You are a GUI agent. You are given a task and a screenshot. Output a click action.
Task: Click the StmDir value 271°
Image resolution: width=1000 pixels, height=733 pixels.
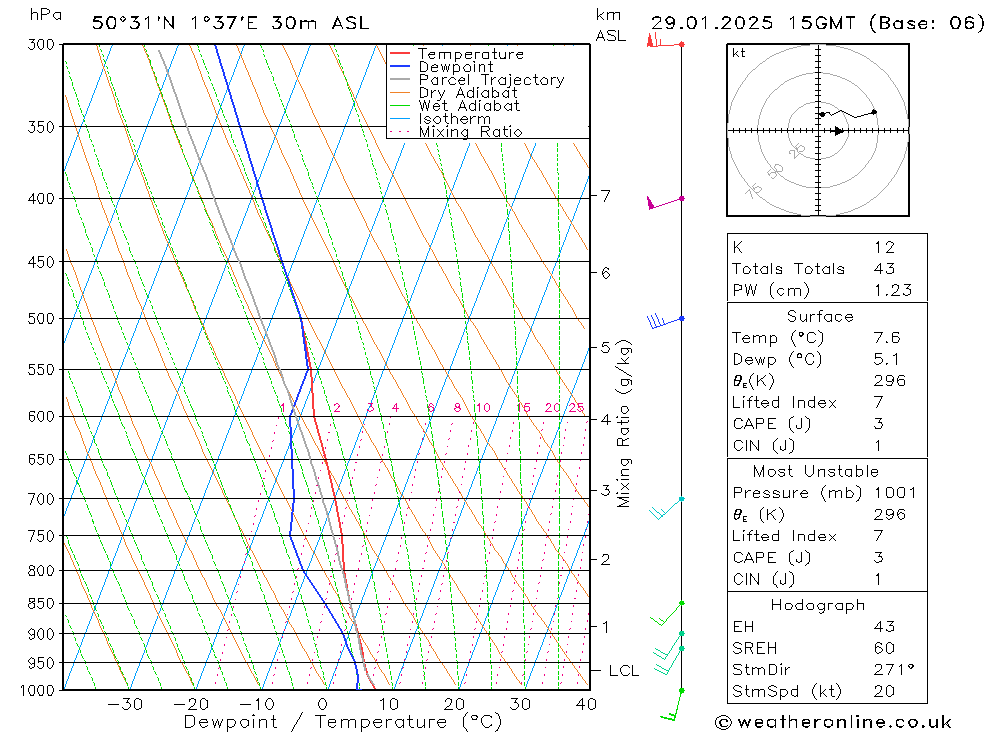pyautogui.click(x=894, y=669)
